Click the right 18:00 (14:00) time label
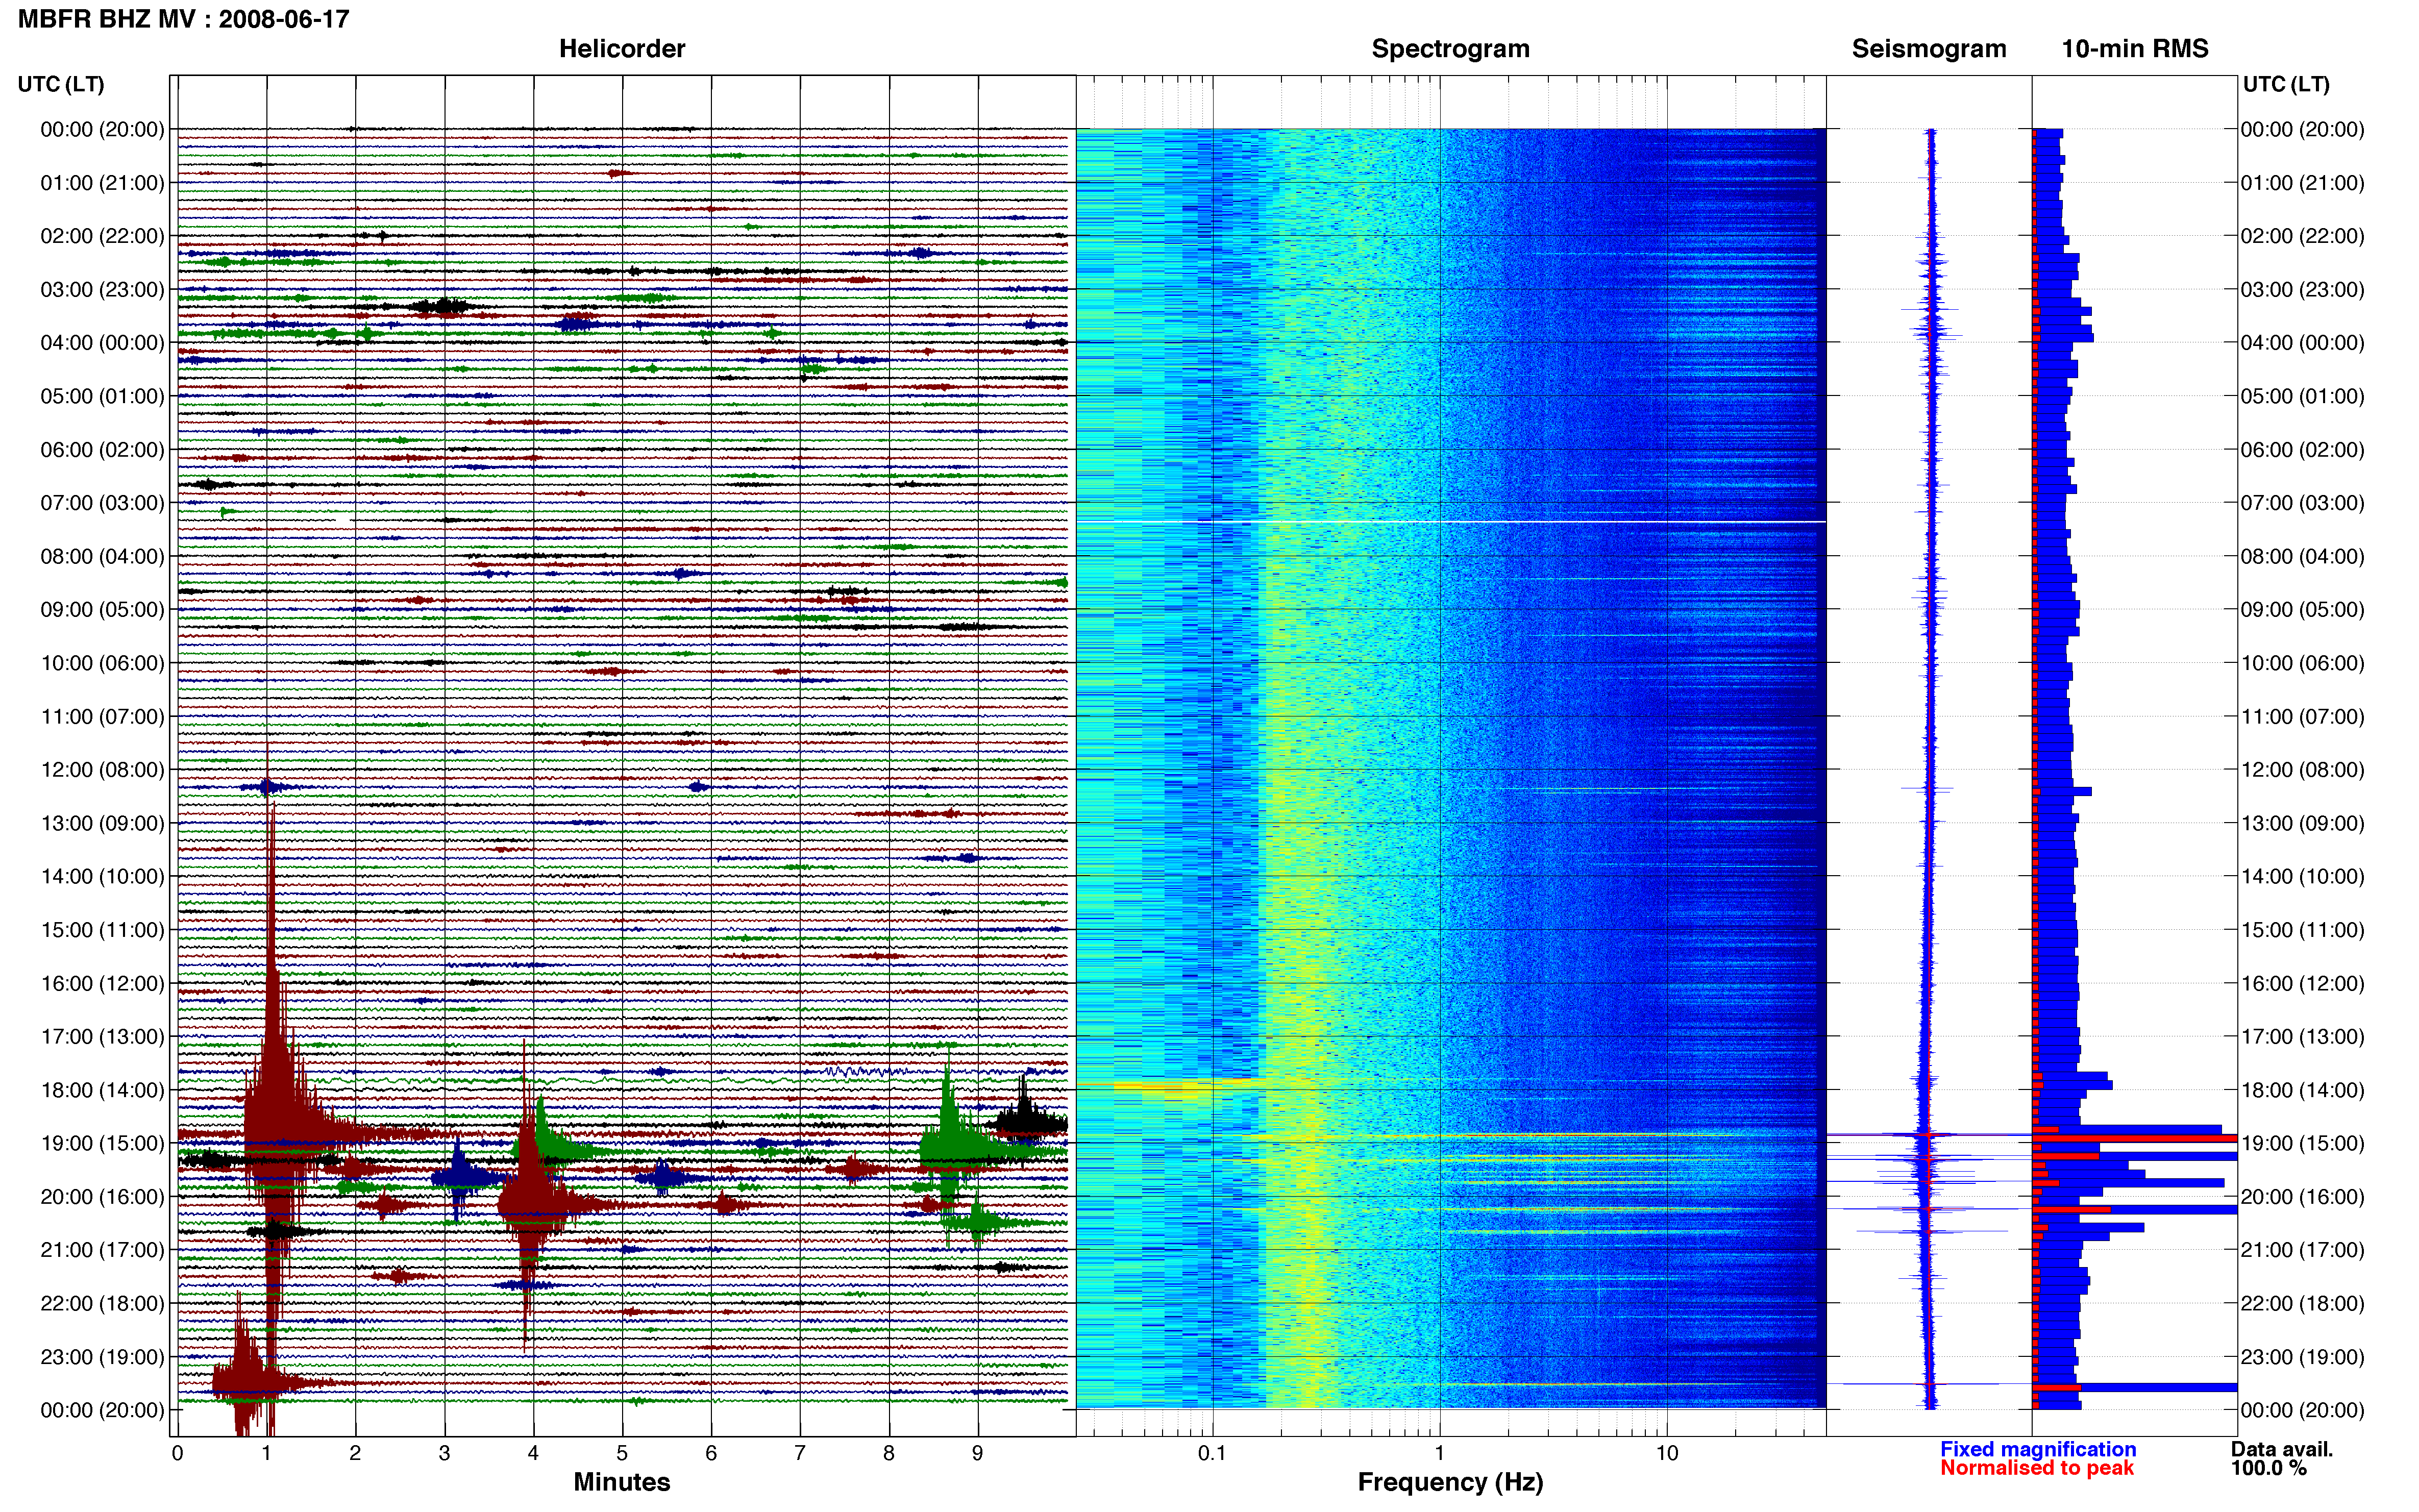This screenshot has width=2419, height=1512. coord(2302,1090)
